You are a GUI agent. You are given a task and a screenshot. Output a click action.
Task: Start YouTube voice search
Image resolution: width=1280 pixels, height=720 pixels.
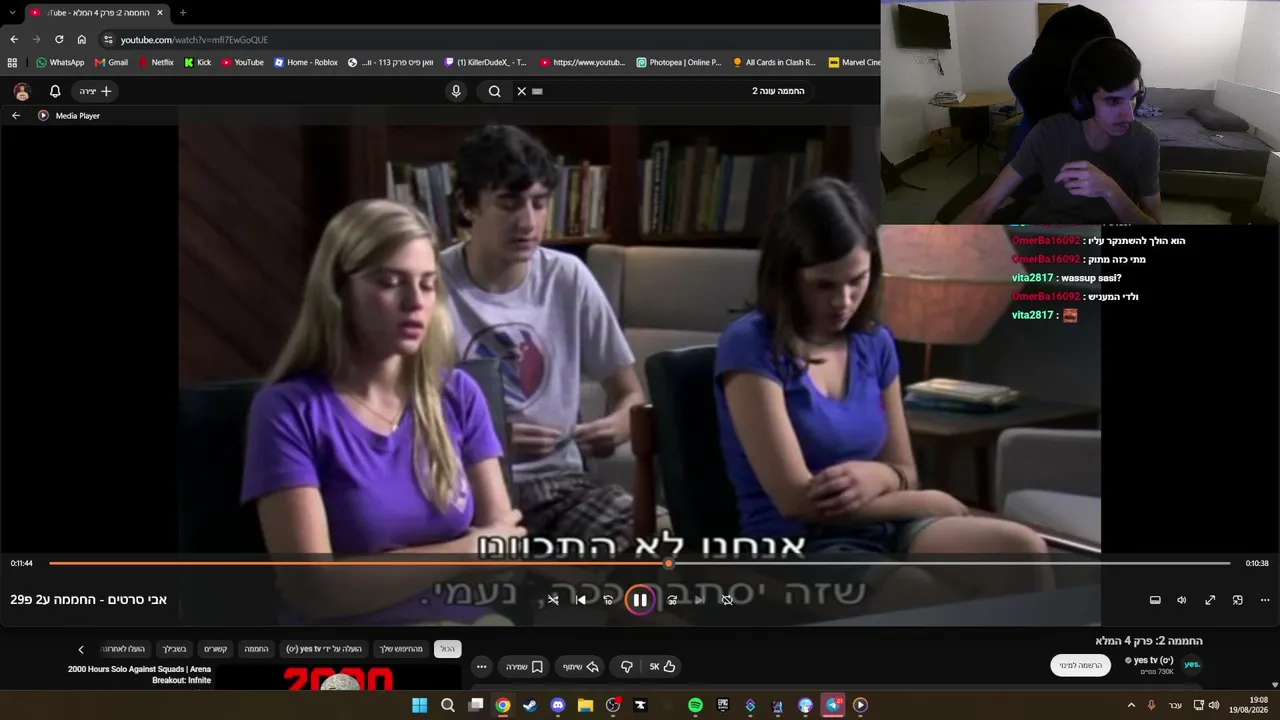point(456,91)
